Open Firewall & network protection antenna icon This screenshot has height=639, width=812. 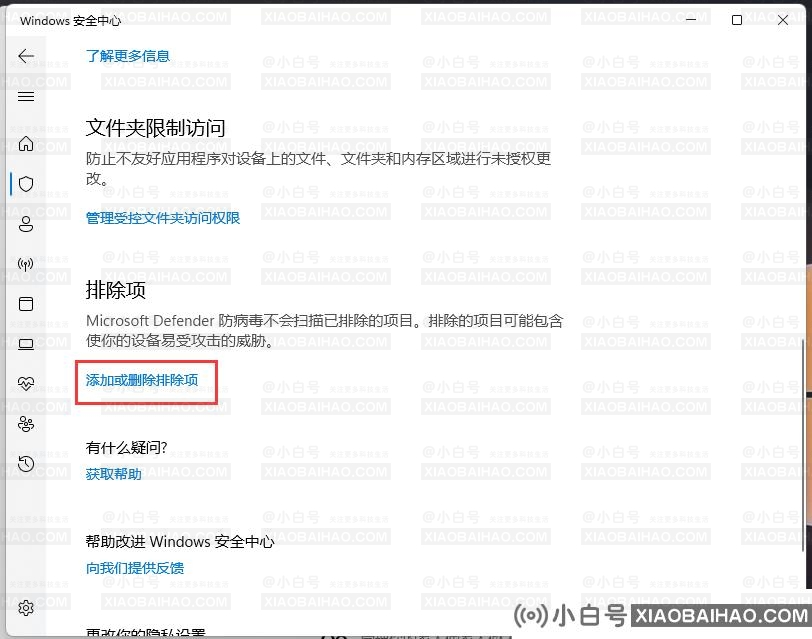point(26,265)
